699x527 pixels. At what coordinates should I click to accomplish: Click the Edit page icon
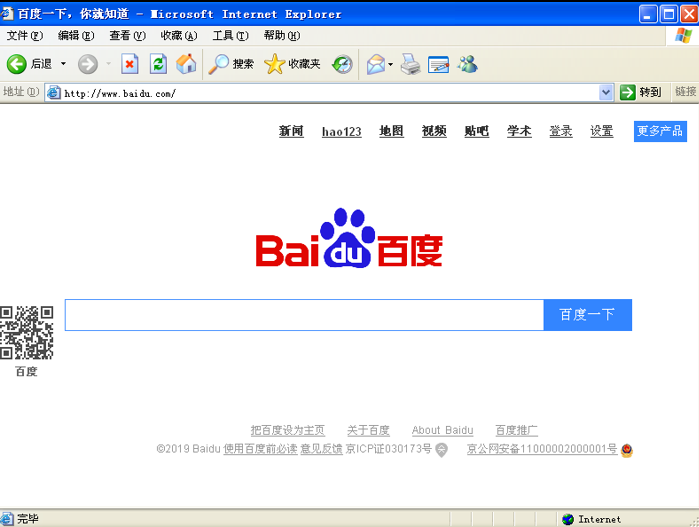[x=439, y=65]
